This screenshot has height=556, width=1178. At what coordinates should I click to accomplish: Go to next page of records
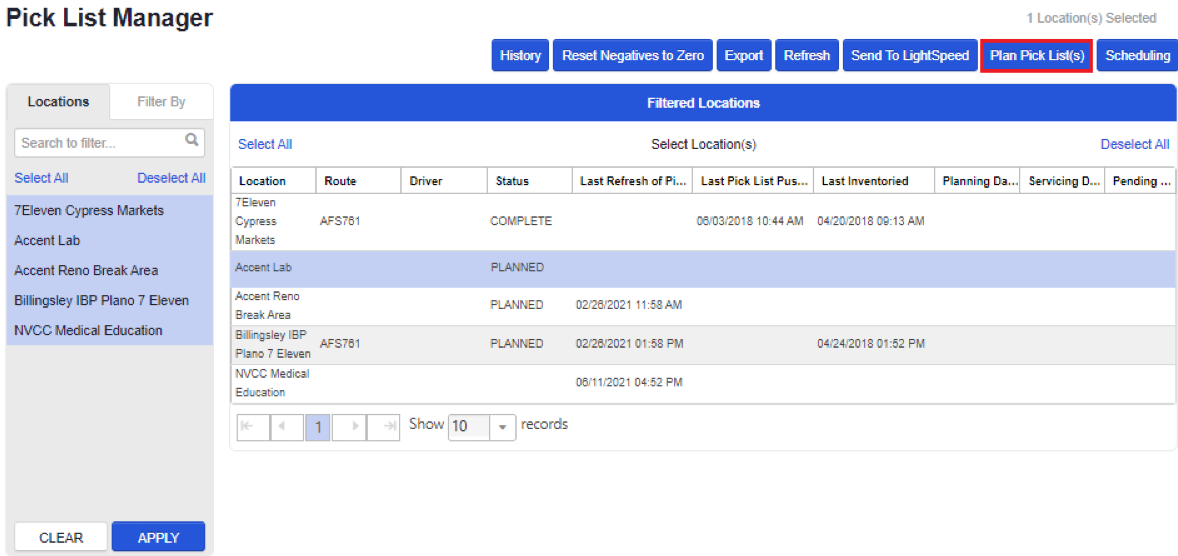click(x=348, y=427)
